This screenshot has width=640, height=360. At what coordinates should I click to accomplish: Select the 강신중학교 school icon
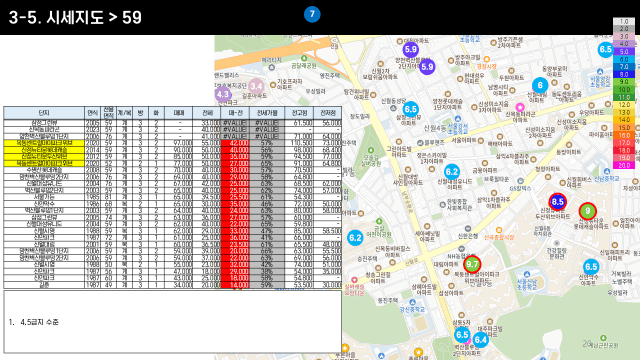412,302
